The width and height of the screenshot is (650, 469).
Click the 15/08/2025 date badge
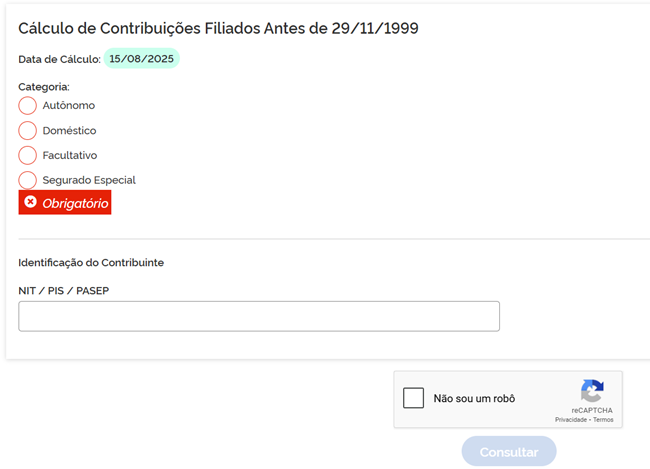[141, 59]
